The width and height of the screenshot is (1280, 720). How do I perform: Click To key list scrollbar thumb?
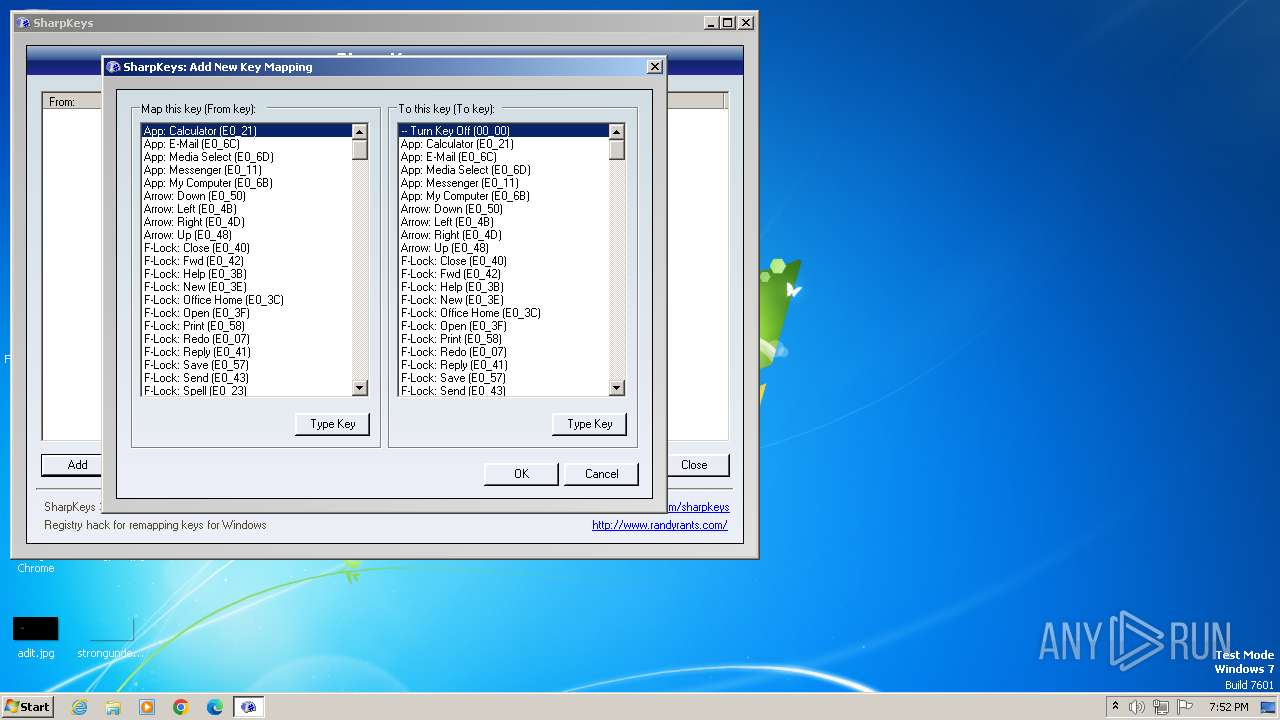tap(617, 149)
